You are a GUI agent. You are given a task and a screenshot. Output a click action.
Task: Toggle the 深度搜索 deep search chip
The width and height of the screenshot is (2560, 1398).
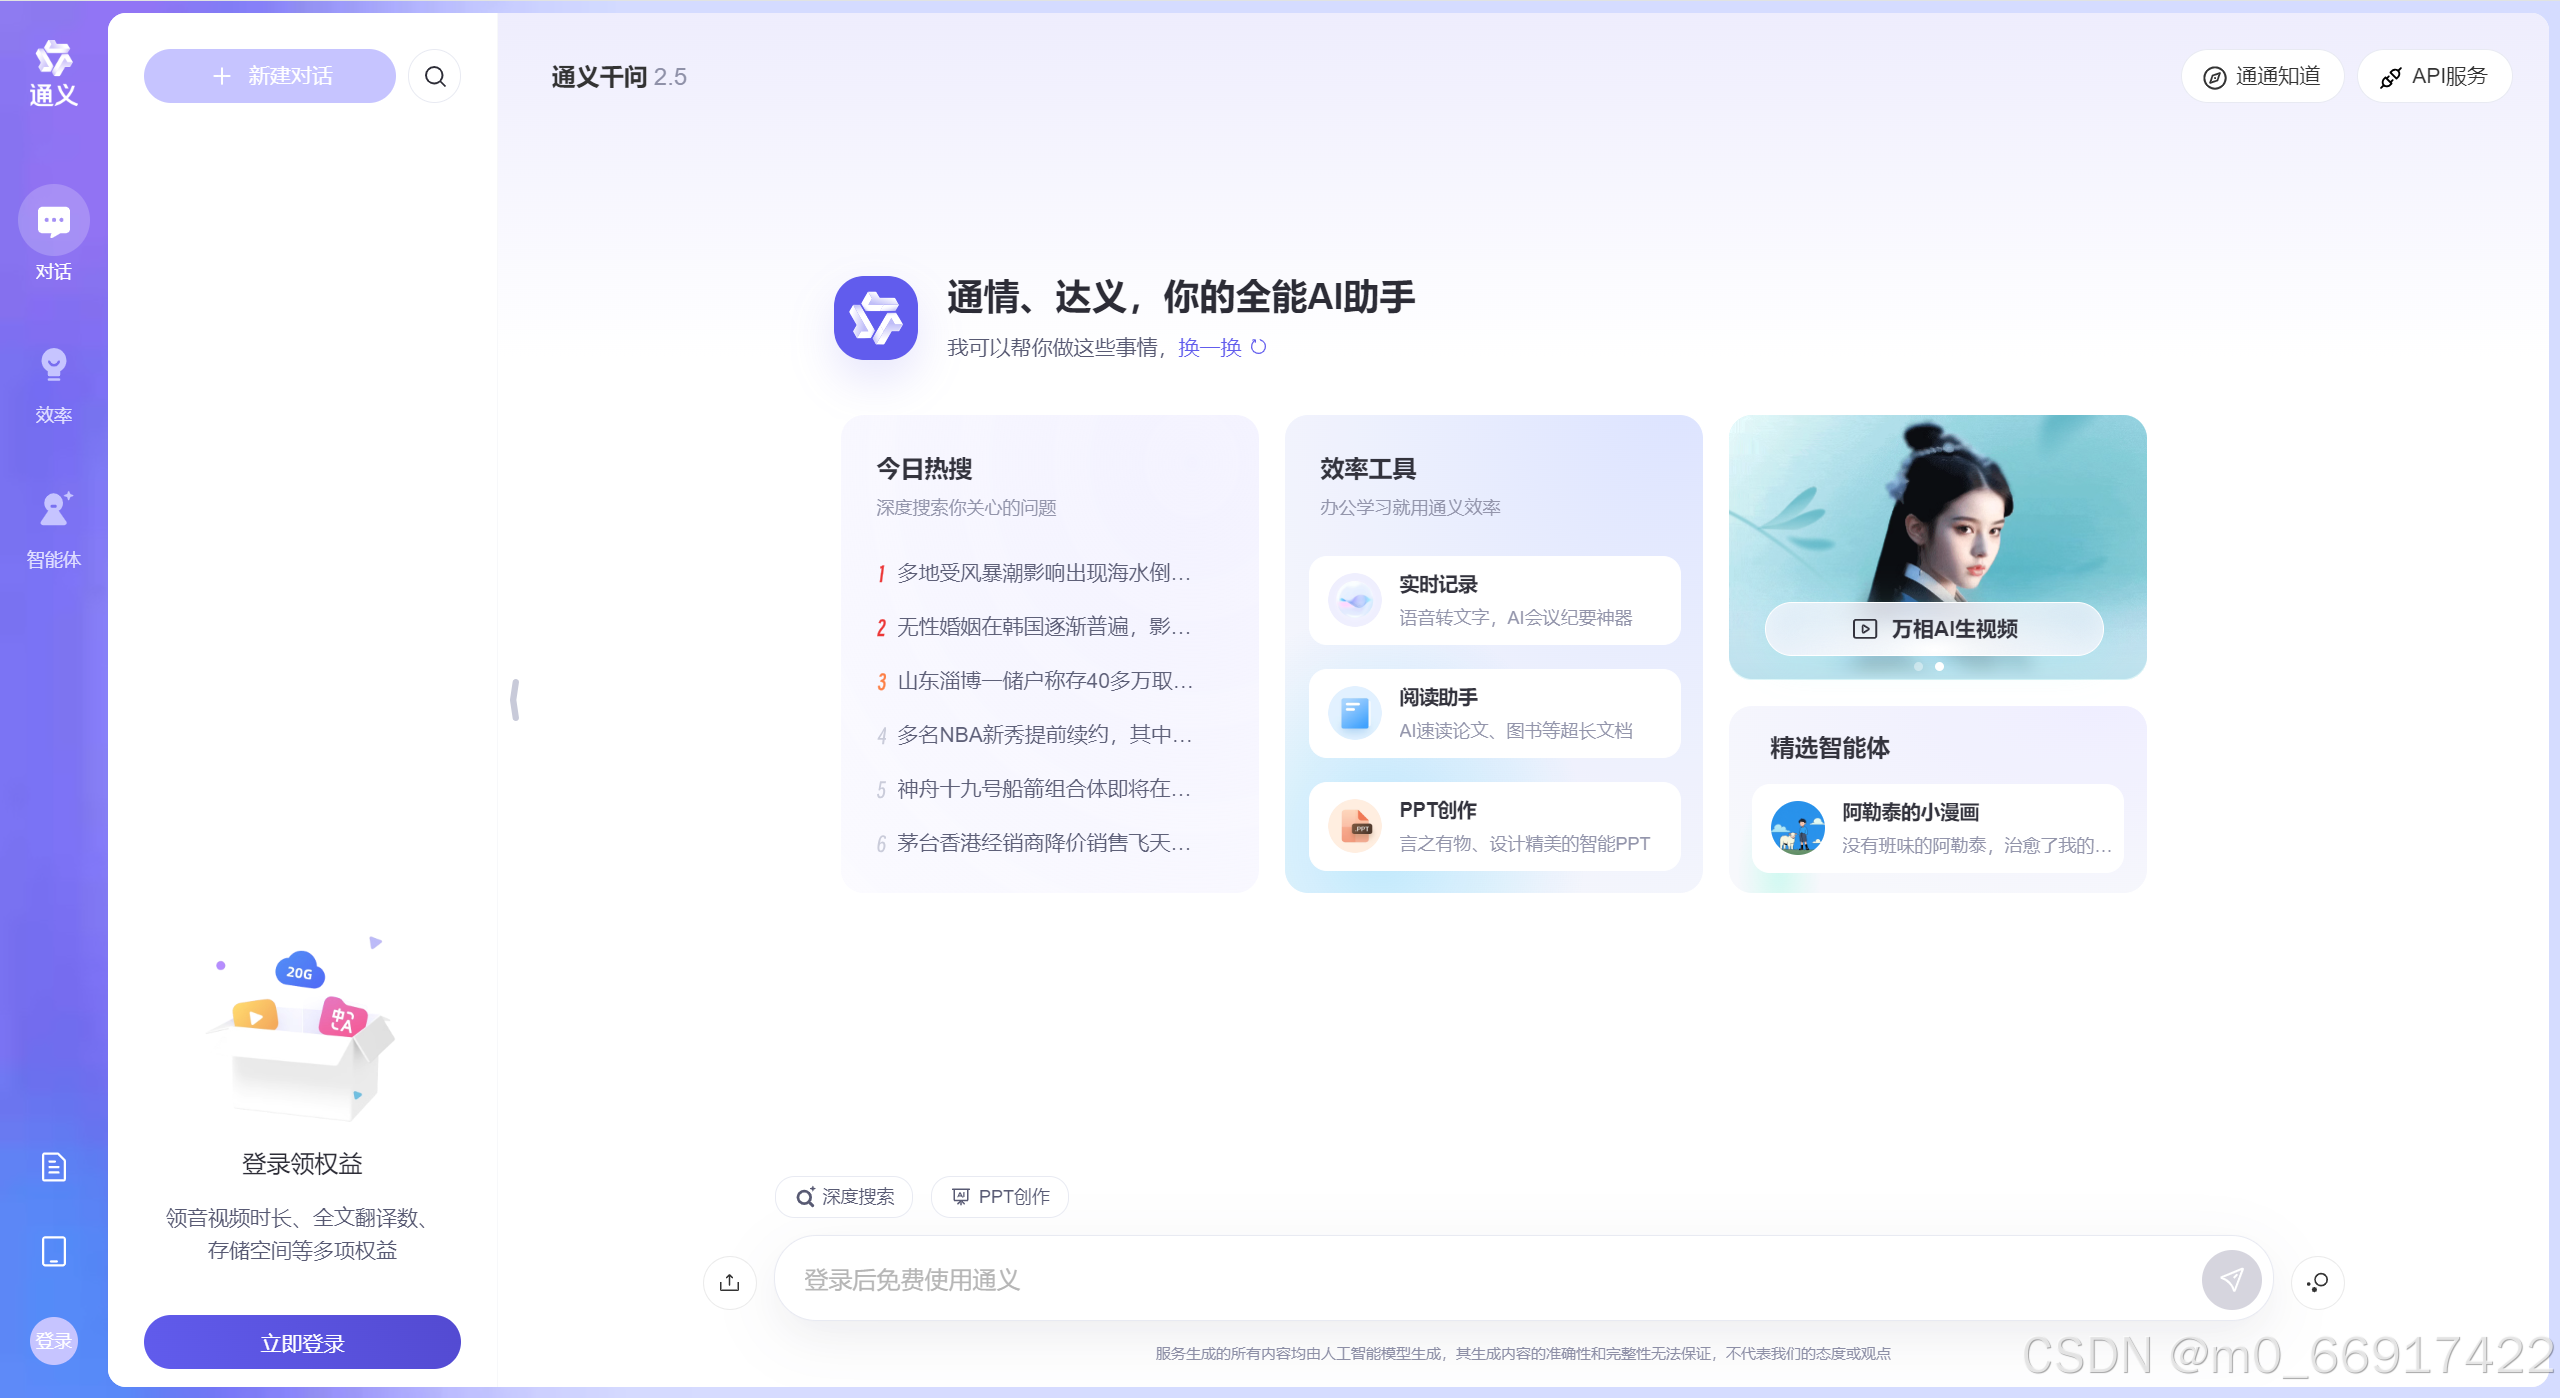(x=844, y=1197)
